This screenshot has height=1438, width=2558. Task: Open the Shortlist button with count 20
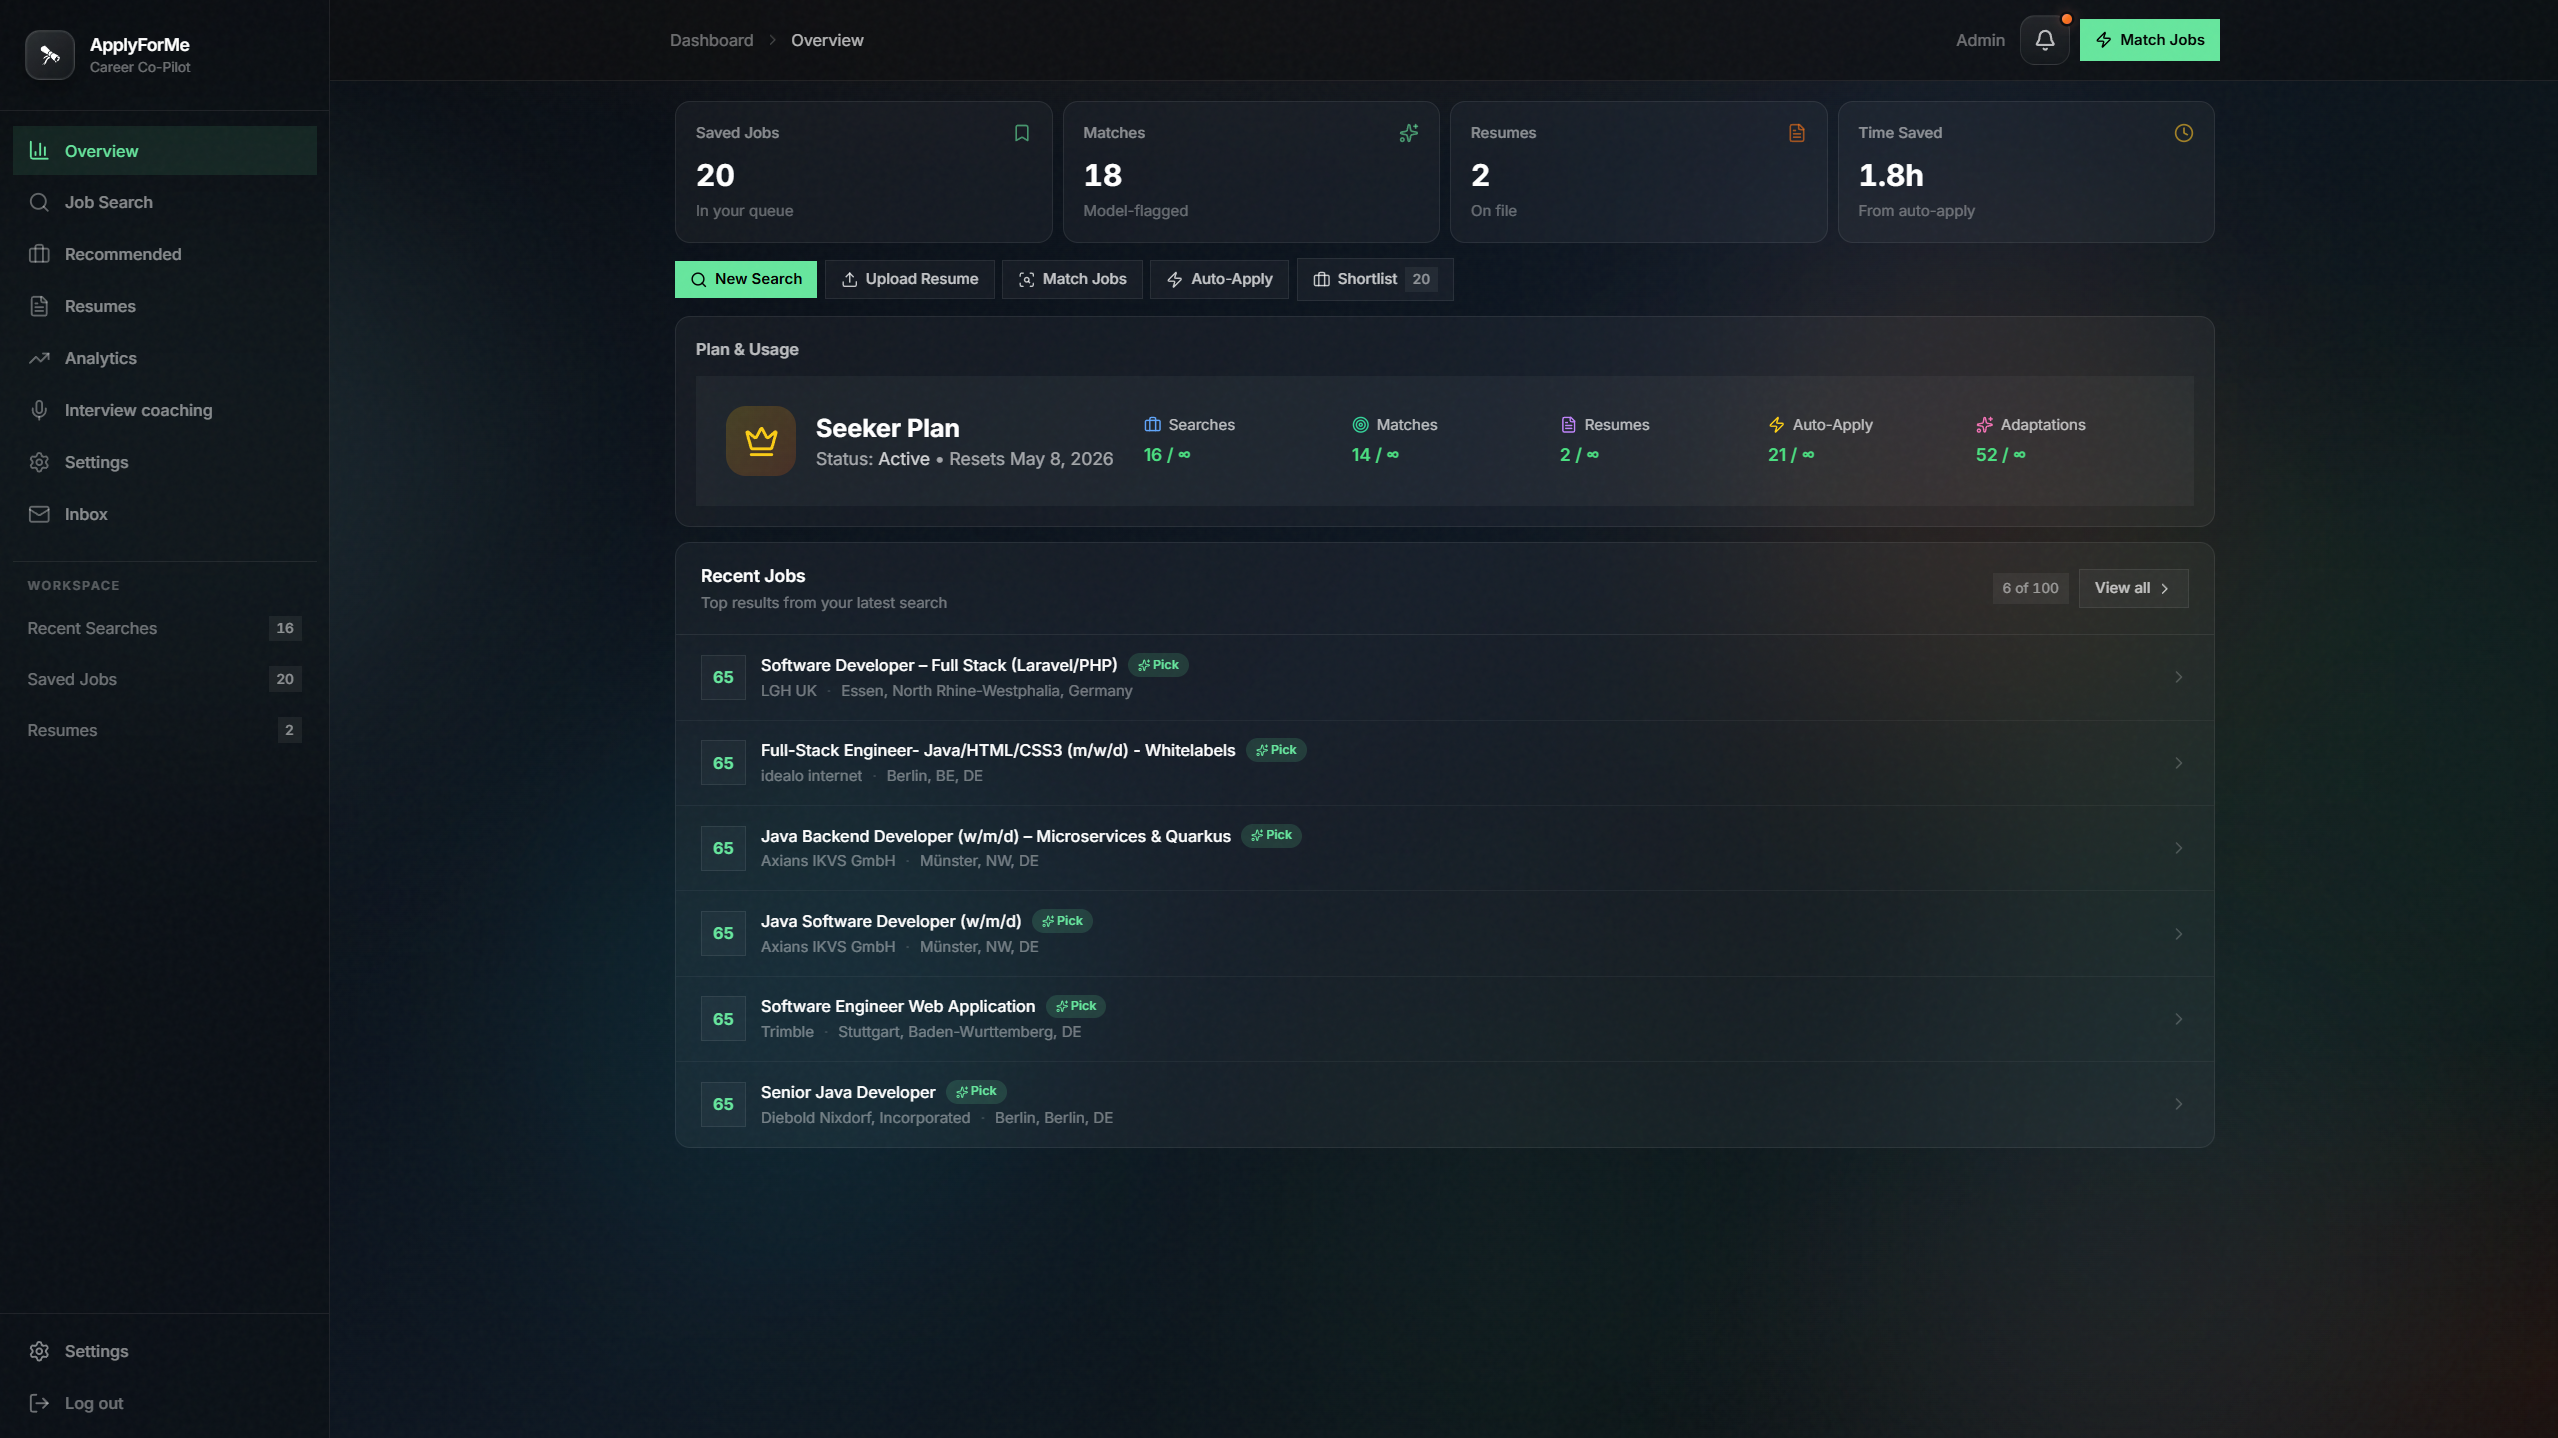(x=1374, y=279)
